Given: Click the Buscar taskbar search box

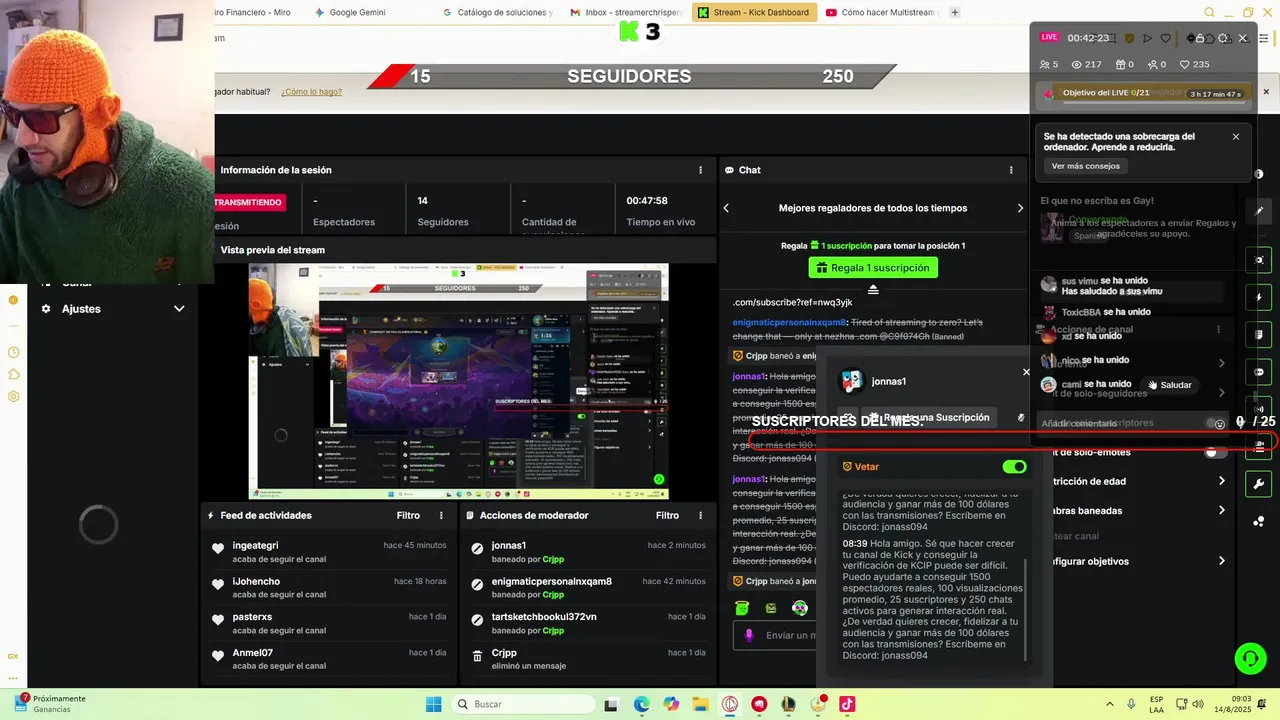Looking at the screenshot, I should pyautogui.click(x=523, y=704).
